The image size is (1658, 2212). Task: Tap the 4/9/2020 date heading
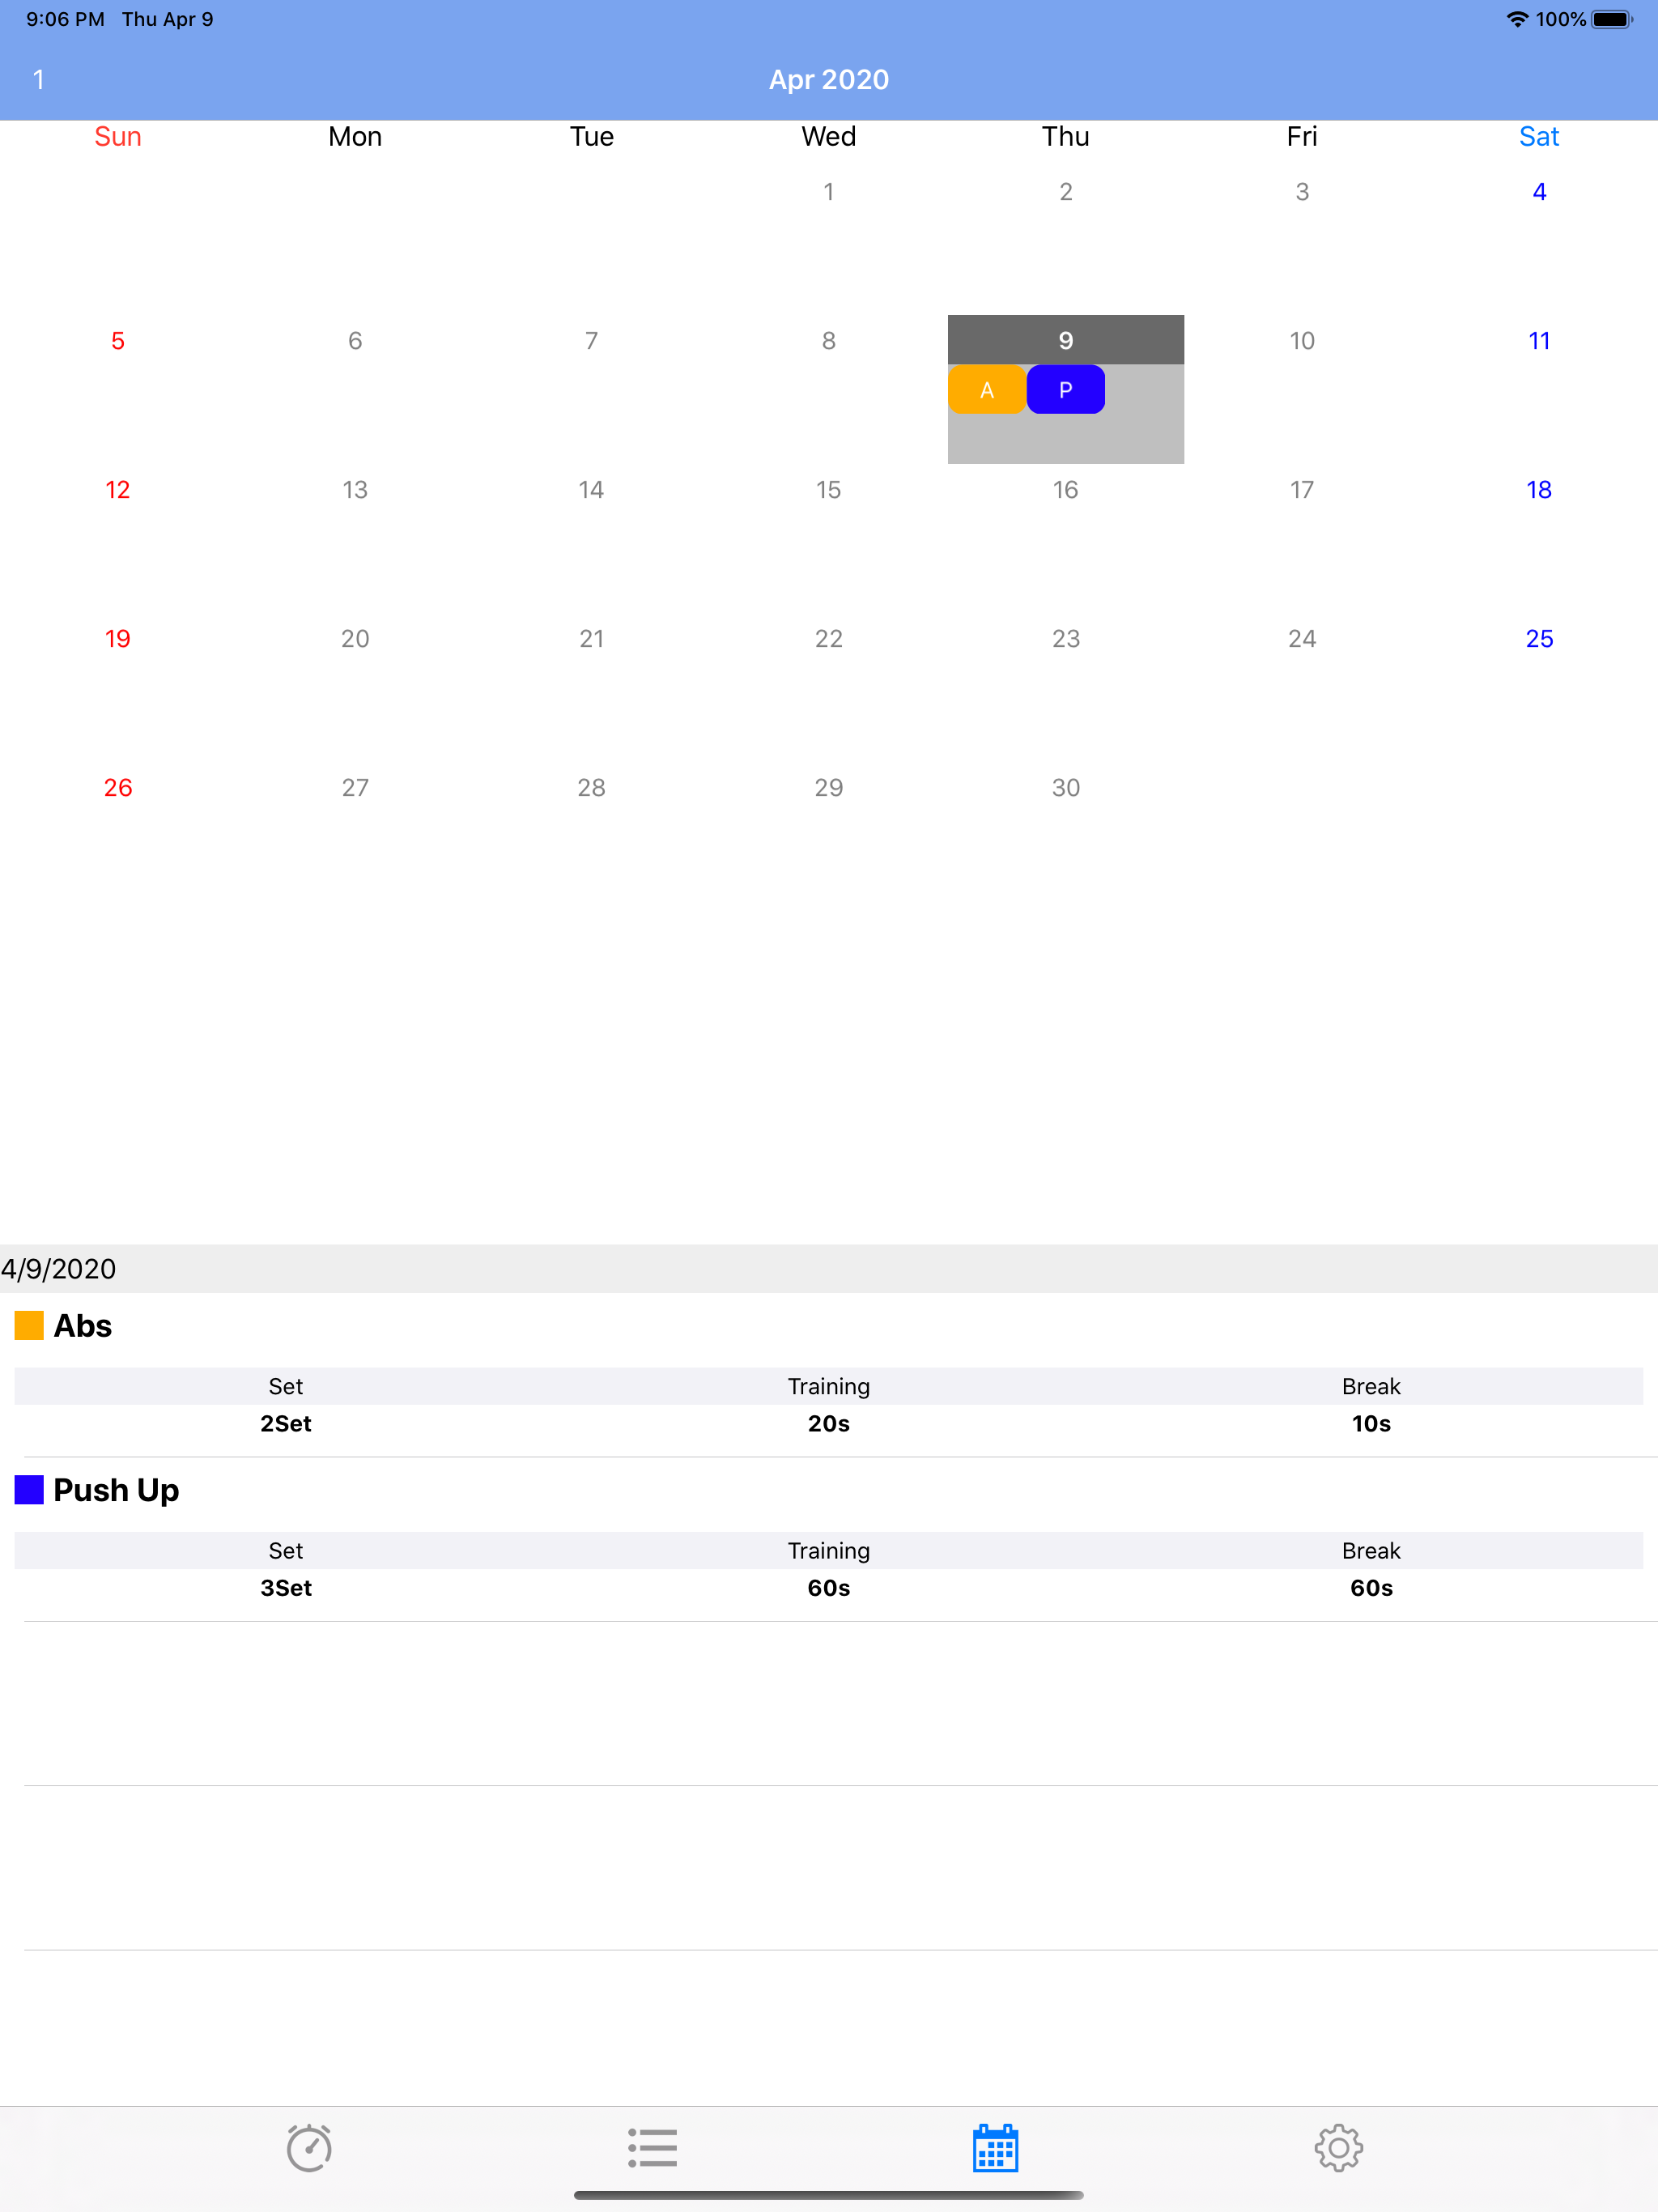click(57, 1268)
